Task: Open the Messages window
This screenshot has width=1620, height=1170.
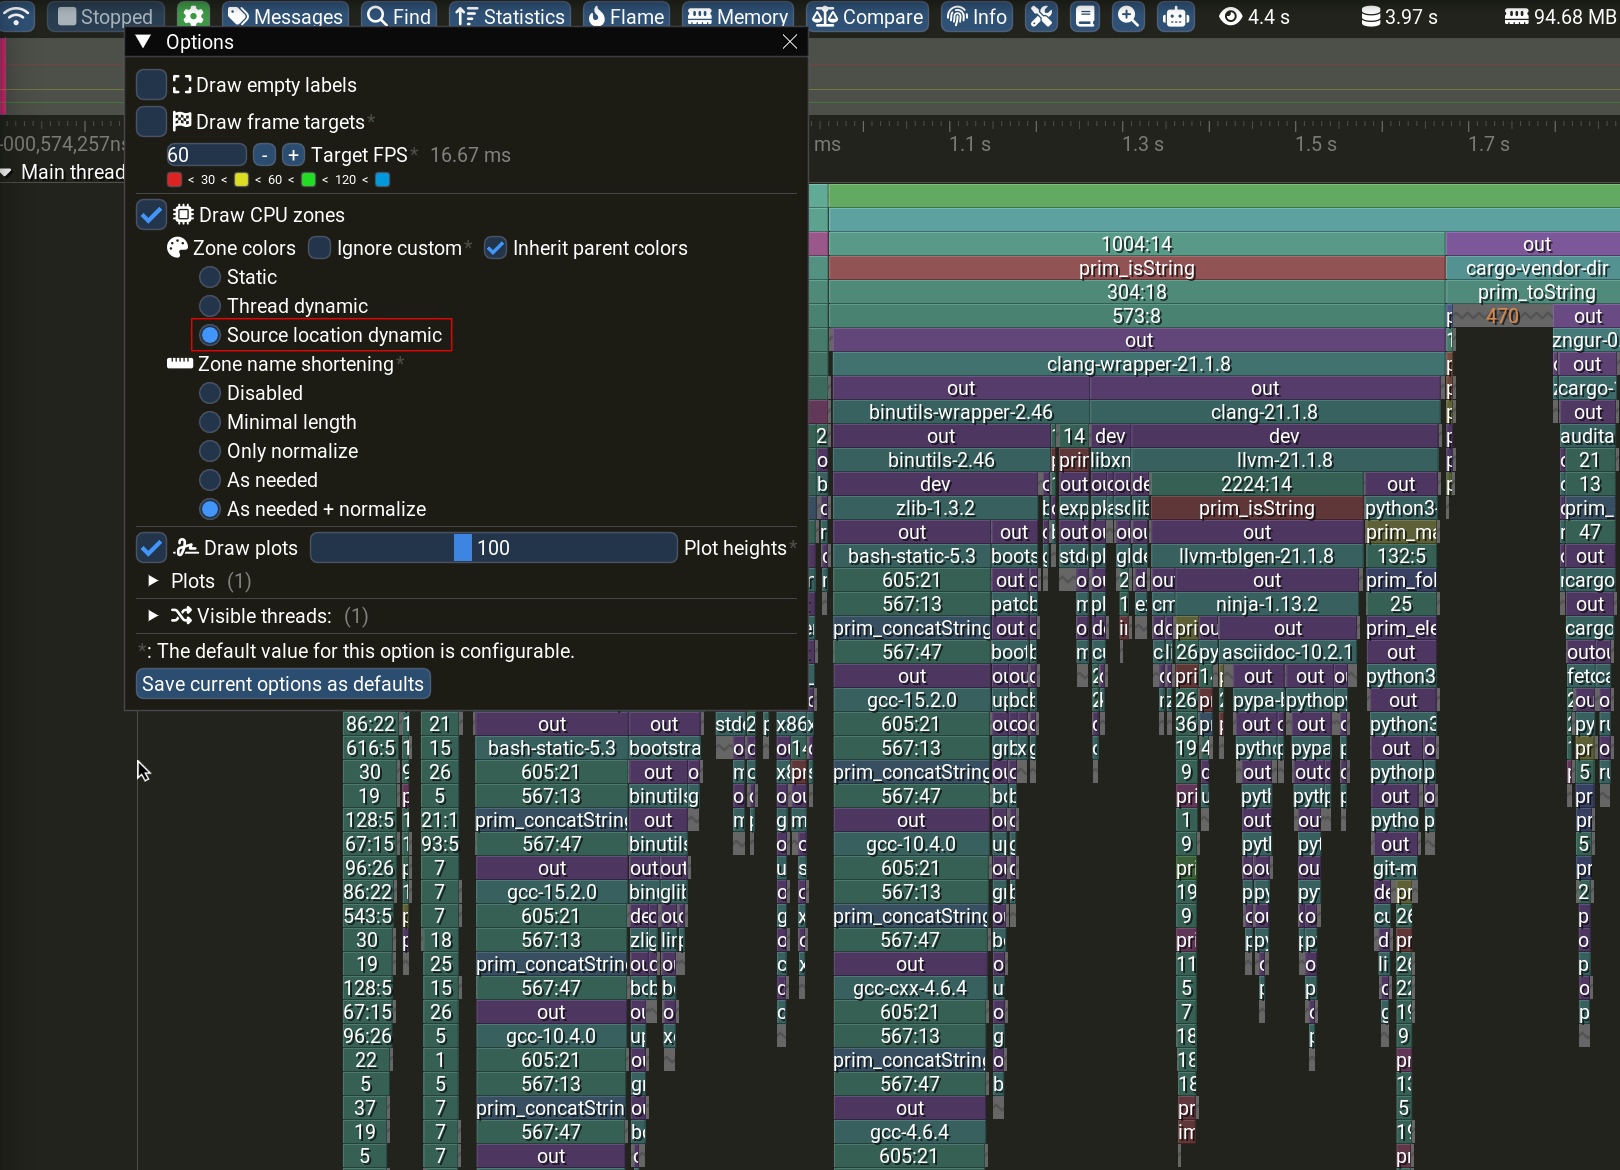Action: 285,16
